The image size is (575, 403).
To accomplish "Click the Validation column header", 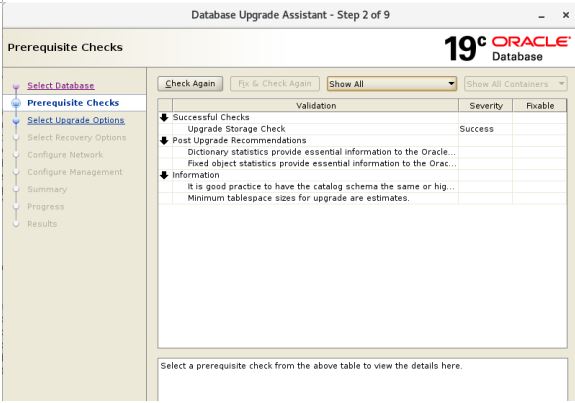I will pos(316,106).
